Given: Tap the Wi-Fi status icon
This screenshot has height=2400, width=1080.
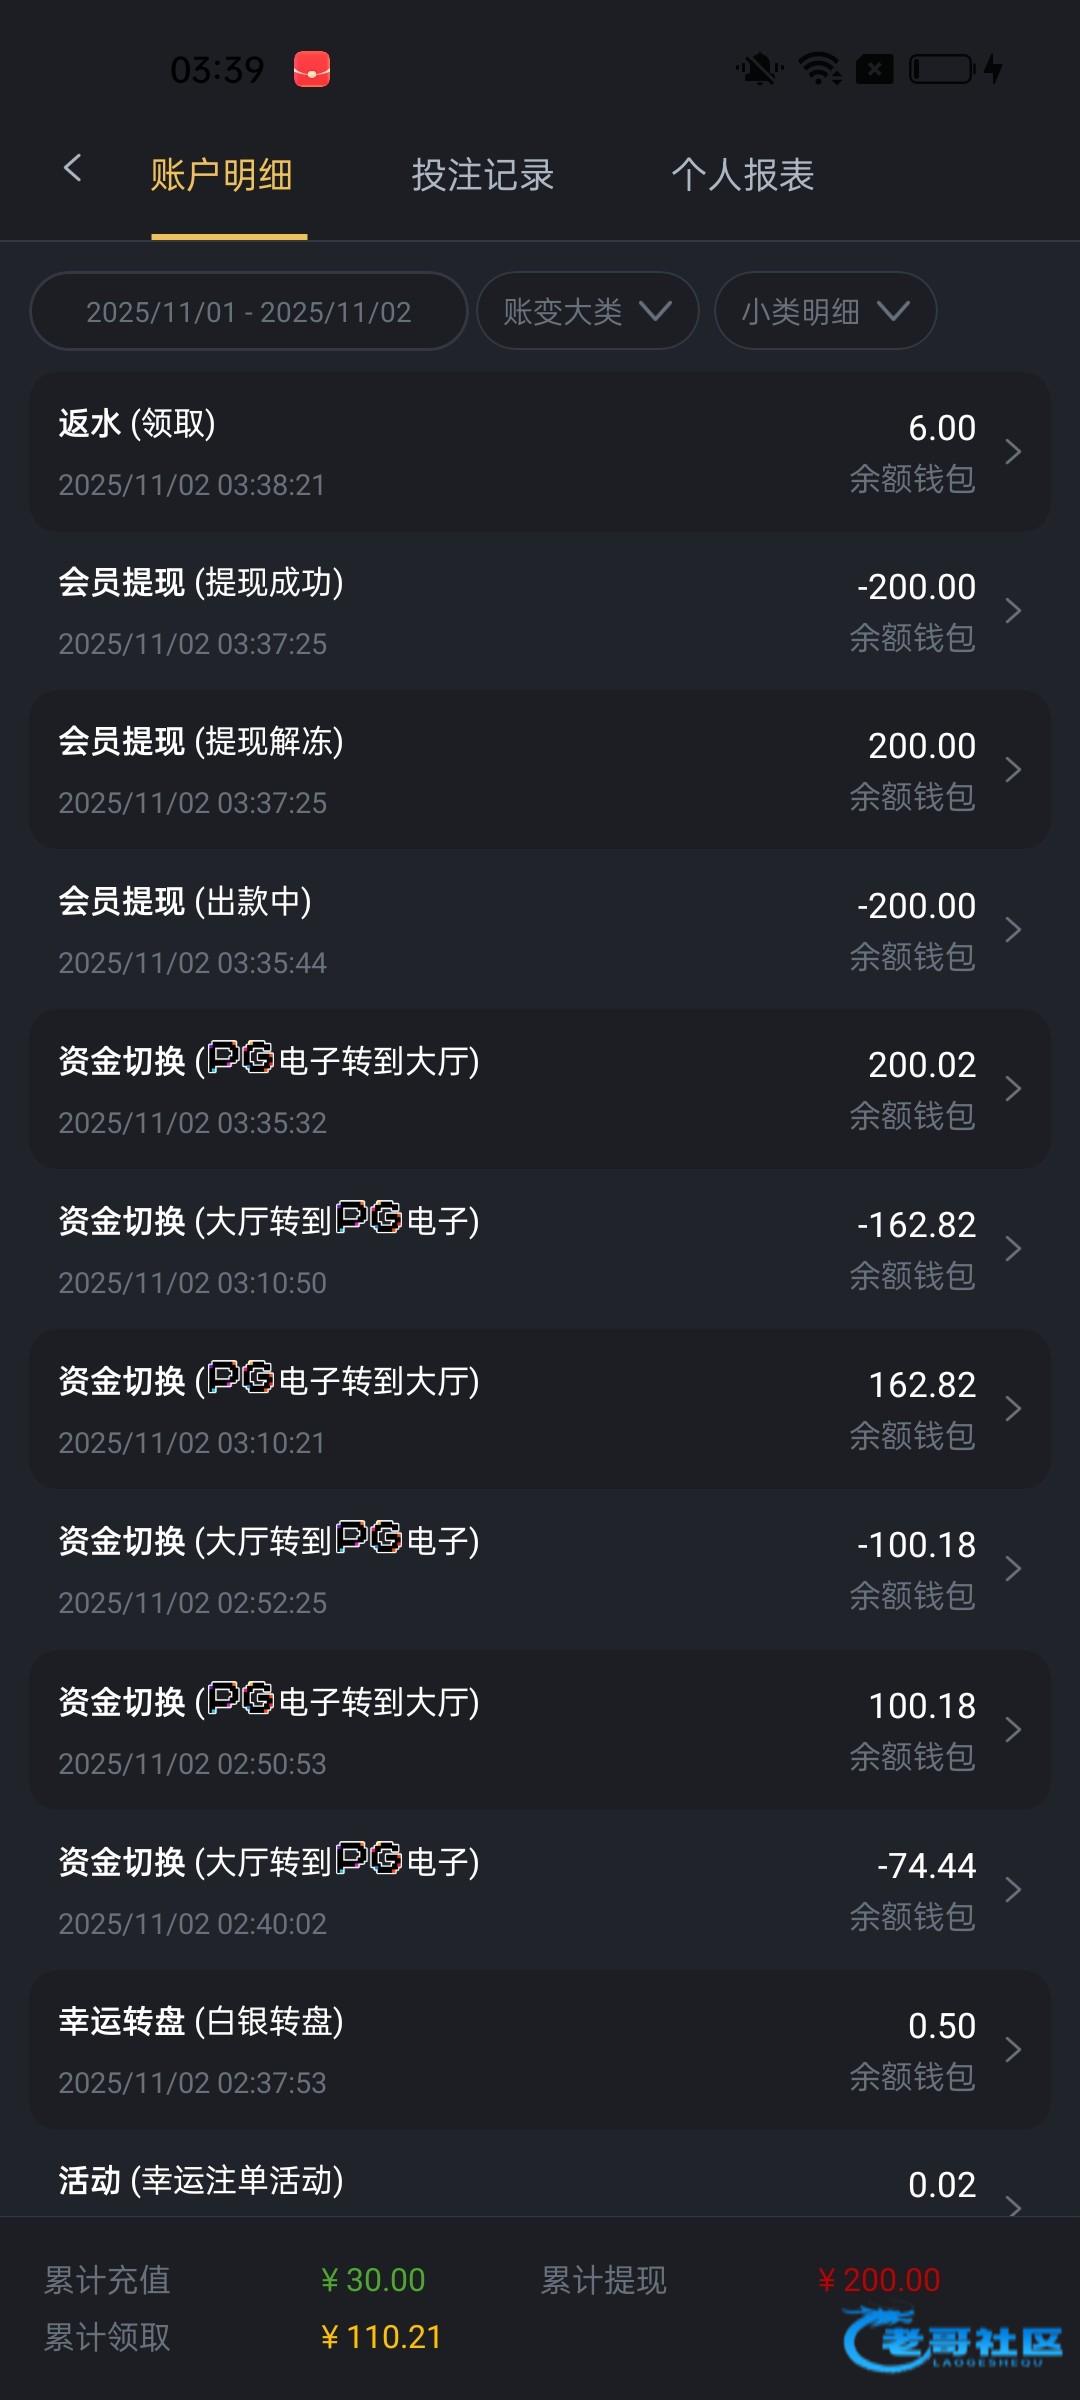Looking at the screenshot, I should (x=820, y=70).
